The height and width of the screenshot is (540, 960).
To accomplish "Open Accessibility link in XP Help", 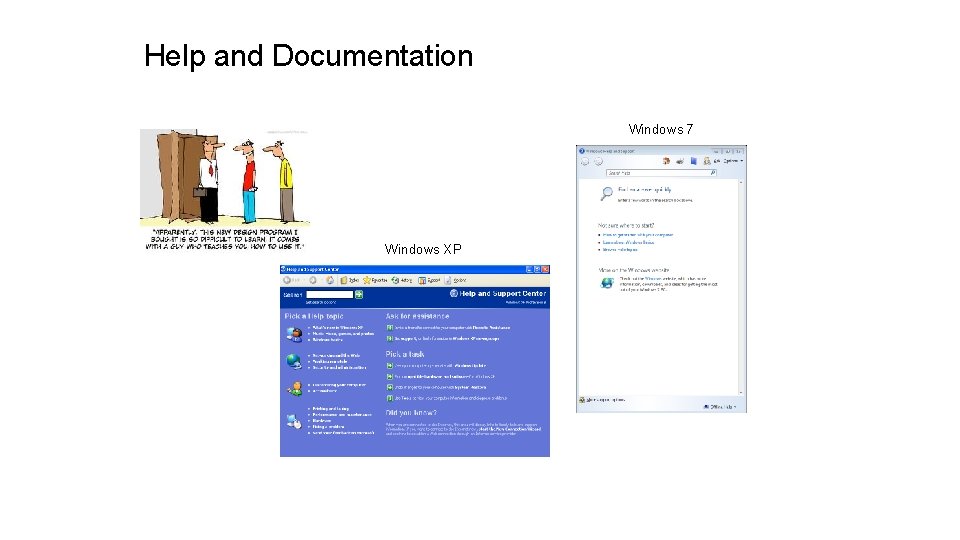I will (324, 391).
